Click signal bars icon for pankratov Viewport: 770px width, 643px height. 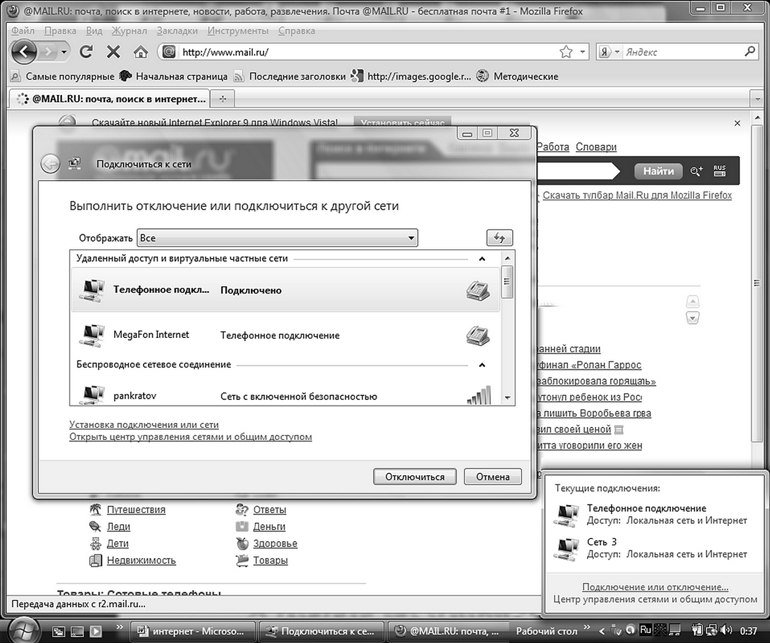(x=479, y=396)
